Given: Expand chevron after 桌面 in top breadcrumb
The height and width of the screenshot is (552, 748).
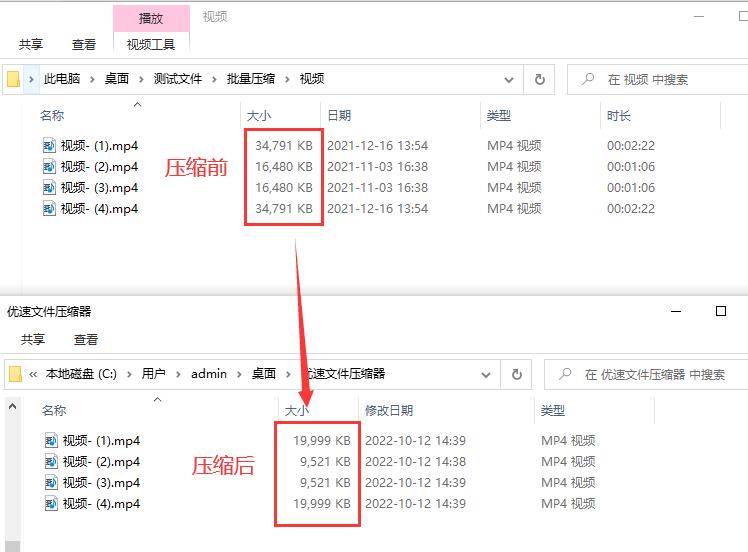Looking at the screenshot, I should pyautogui.click(x=141, y=79).
